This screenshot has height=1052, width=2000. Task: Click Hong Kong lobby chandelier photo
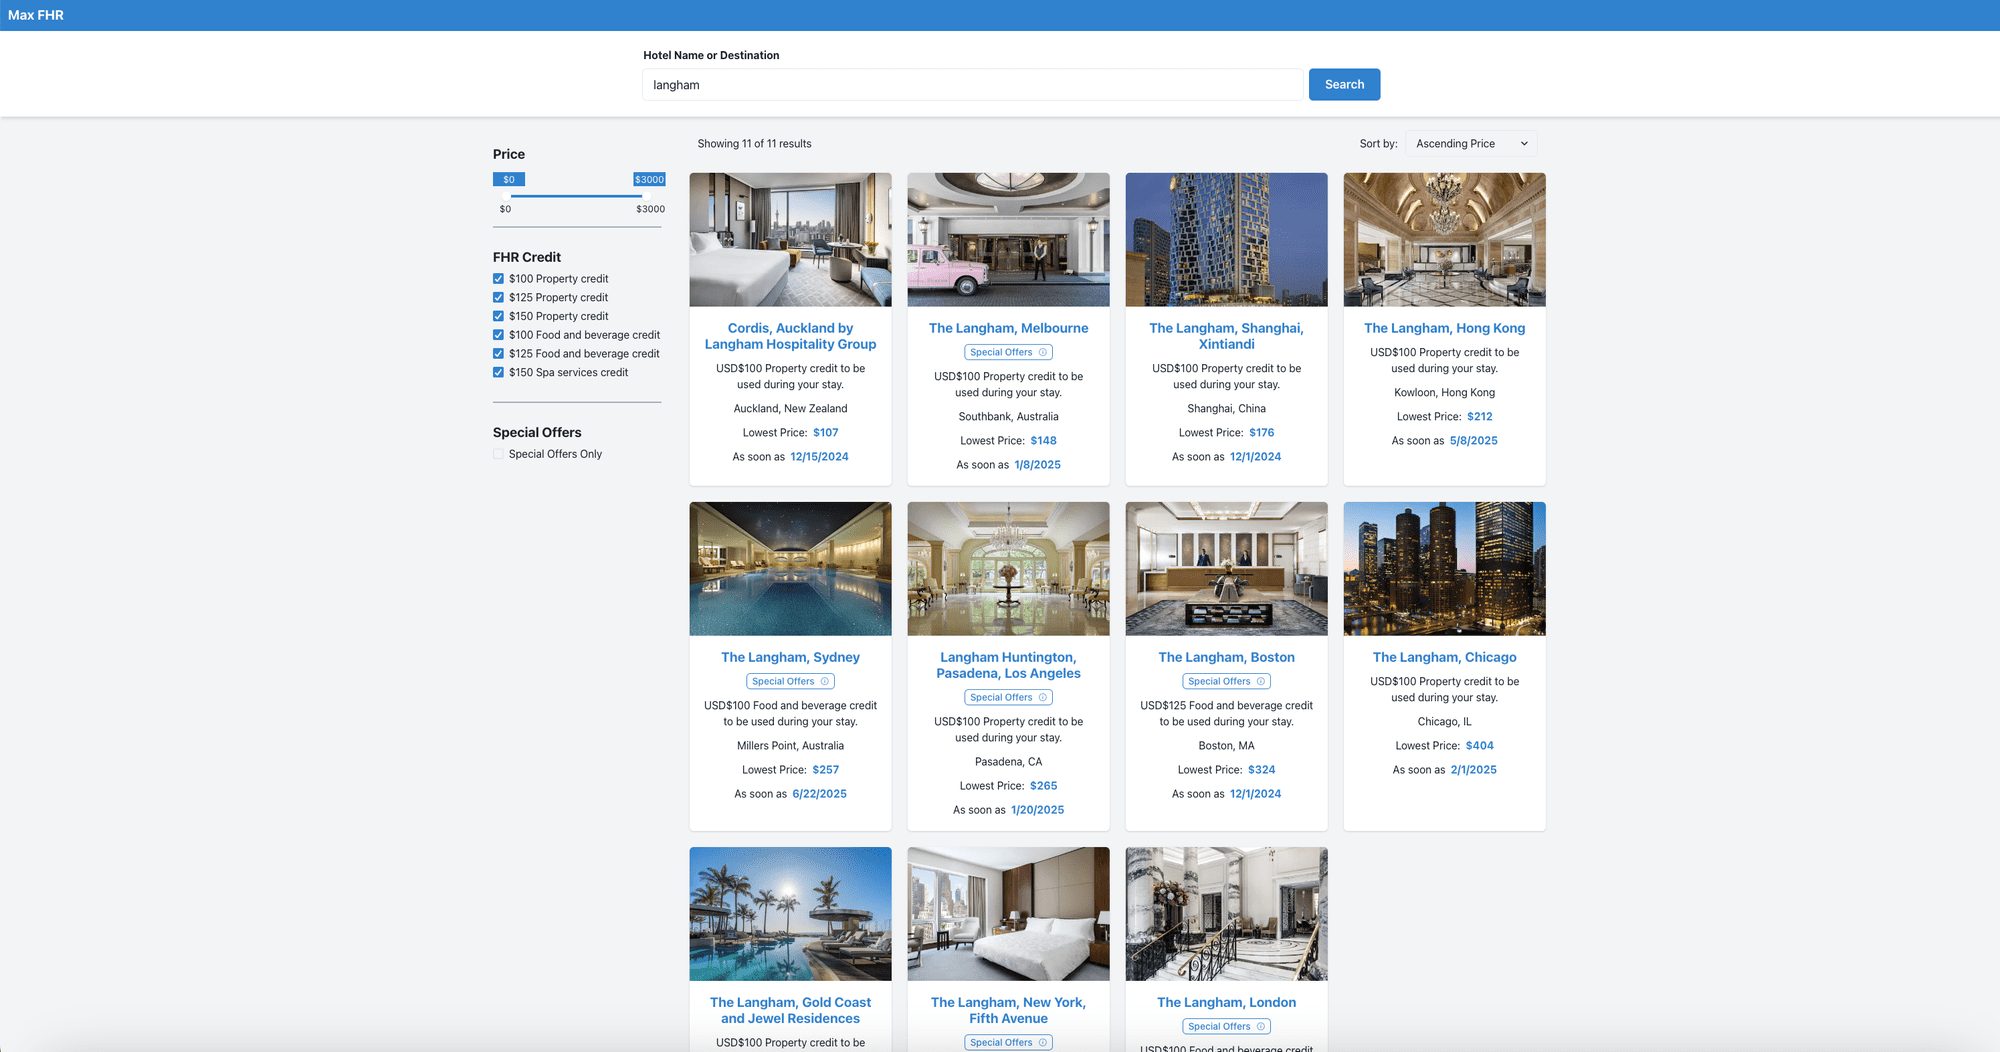(x=1444, y=240)
